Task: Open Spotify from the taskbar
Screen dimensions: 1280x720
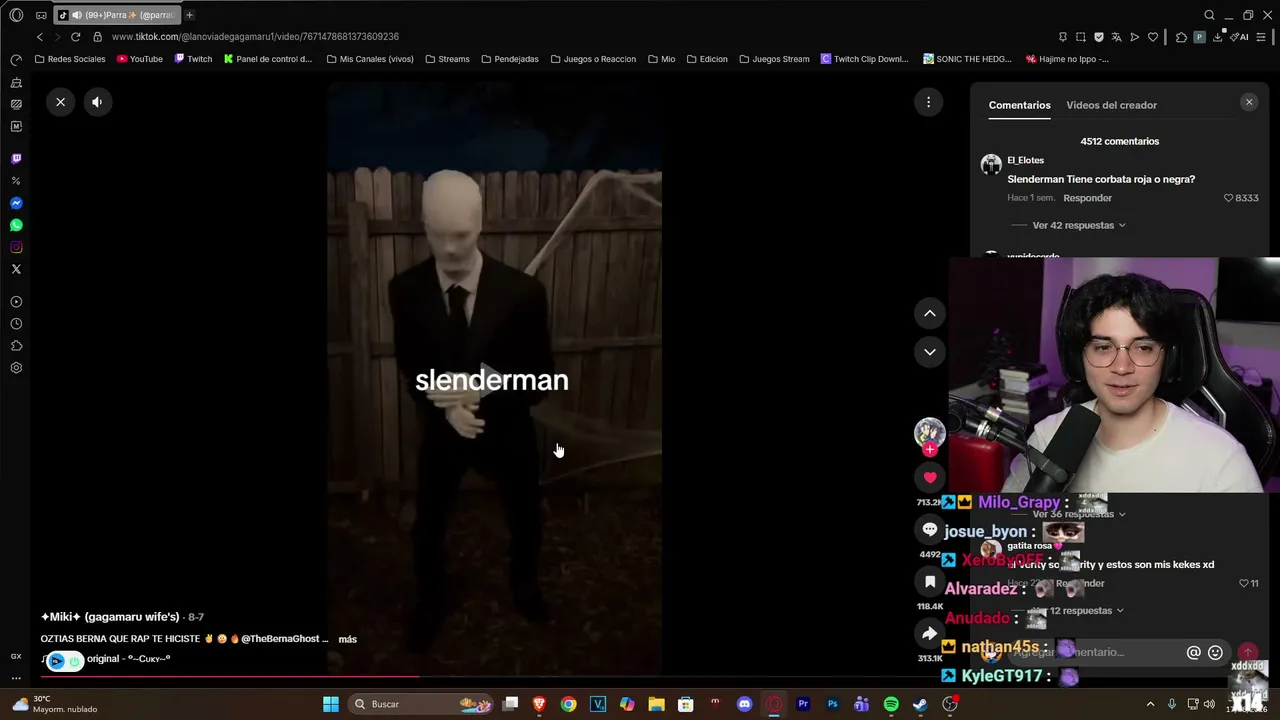Action: [x=891, y=704]
